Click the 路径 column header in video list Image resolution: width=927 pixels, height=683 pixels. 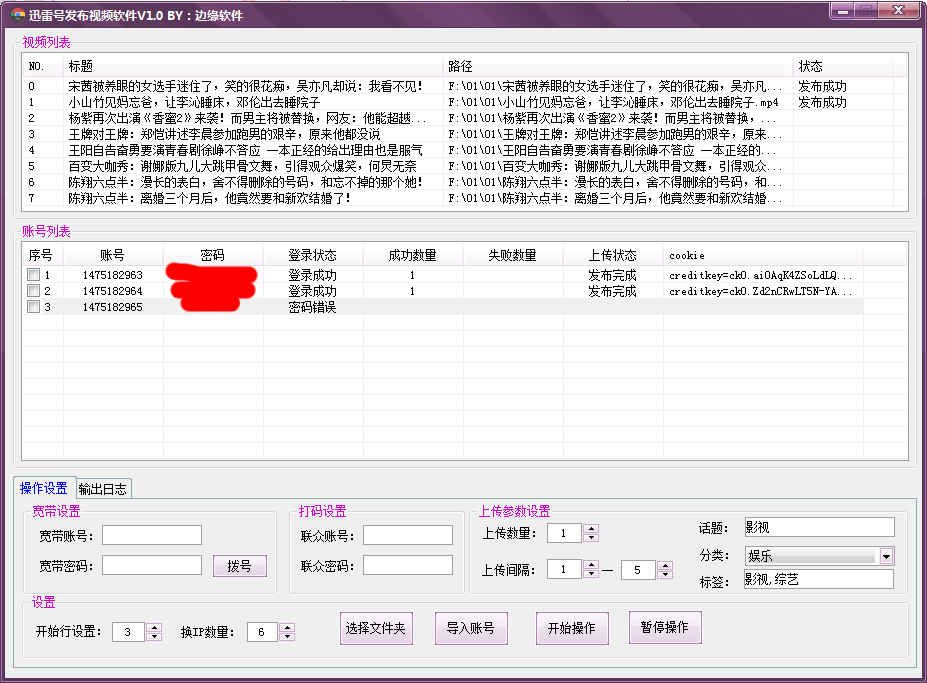click(618, 66)
